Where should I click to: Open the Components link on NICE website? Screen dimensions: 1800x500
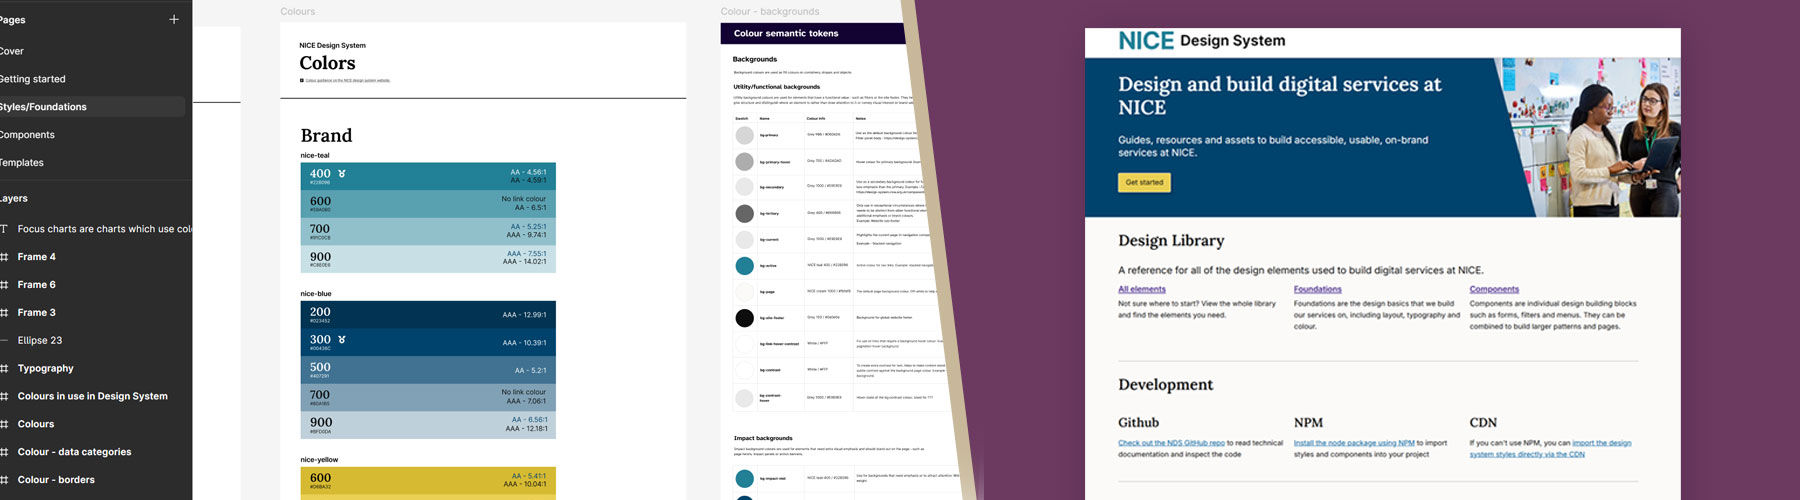[x=1494, y=289]
